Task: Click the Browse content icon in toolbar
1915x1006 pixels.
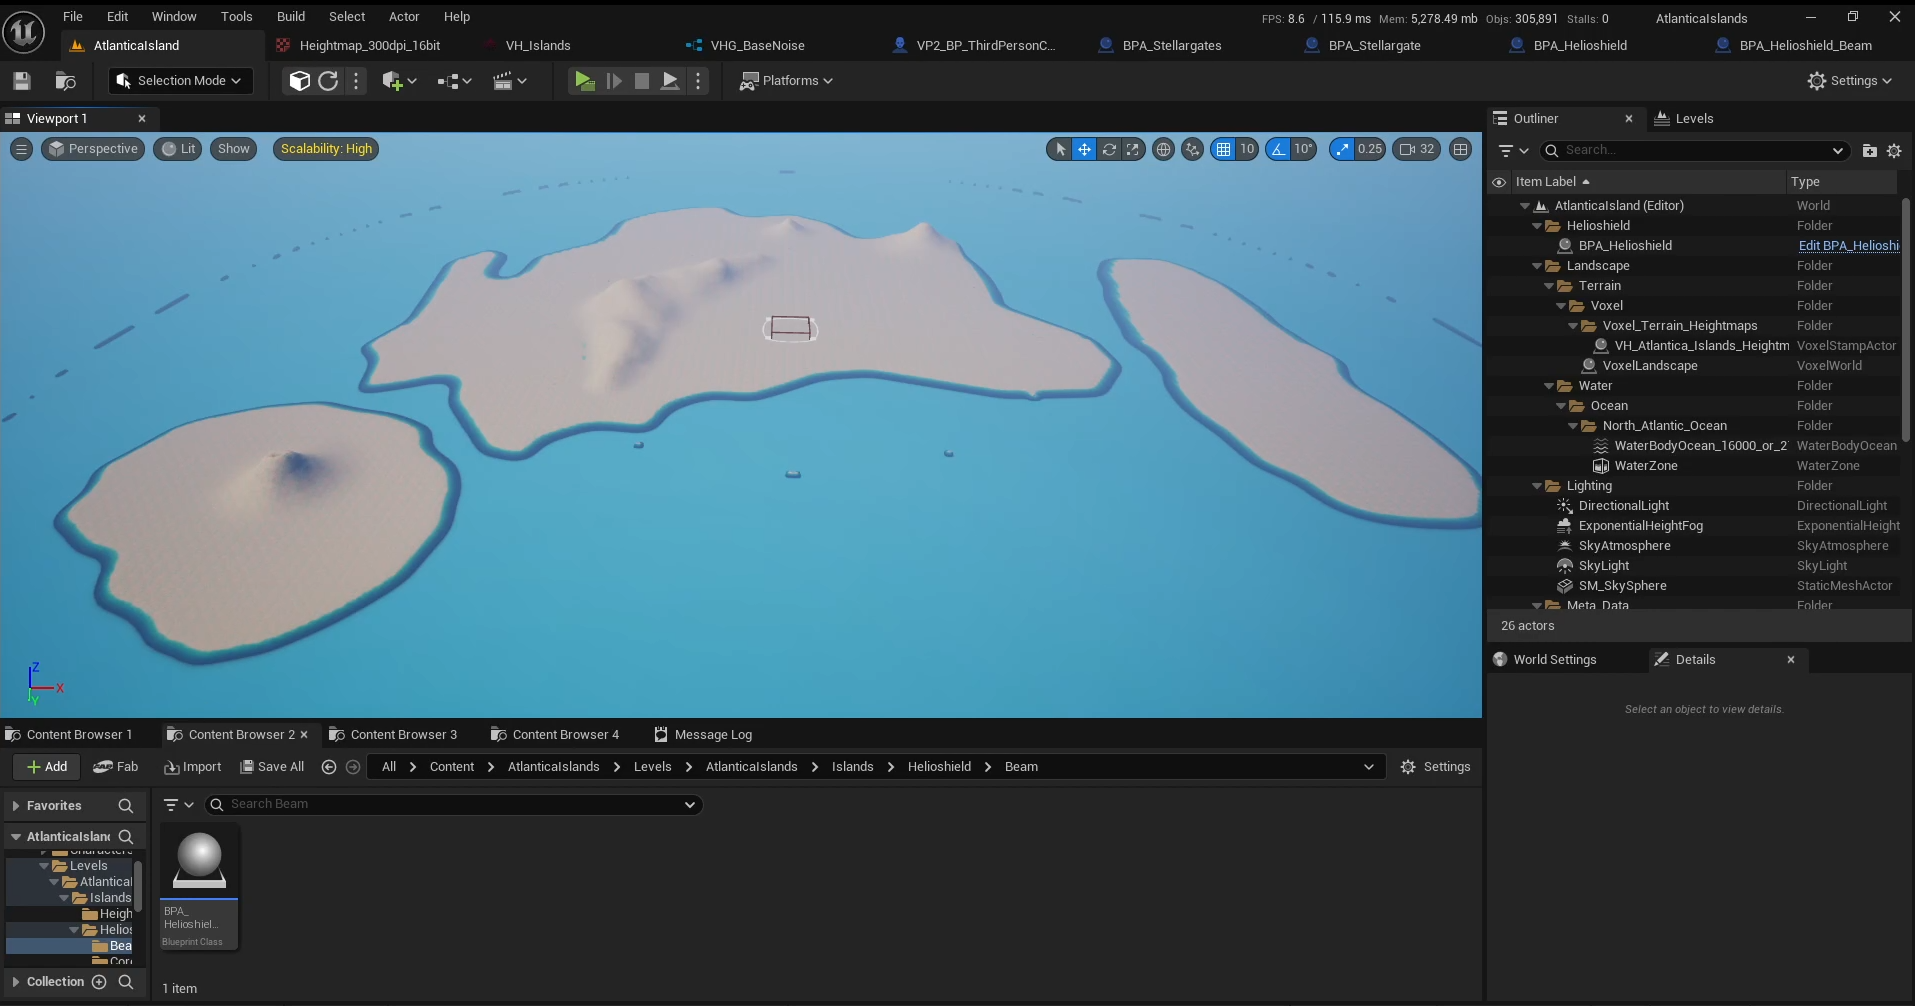Action: pyautogui.click(x=66, y=81)
